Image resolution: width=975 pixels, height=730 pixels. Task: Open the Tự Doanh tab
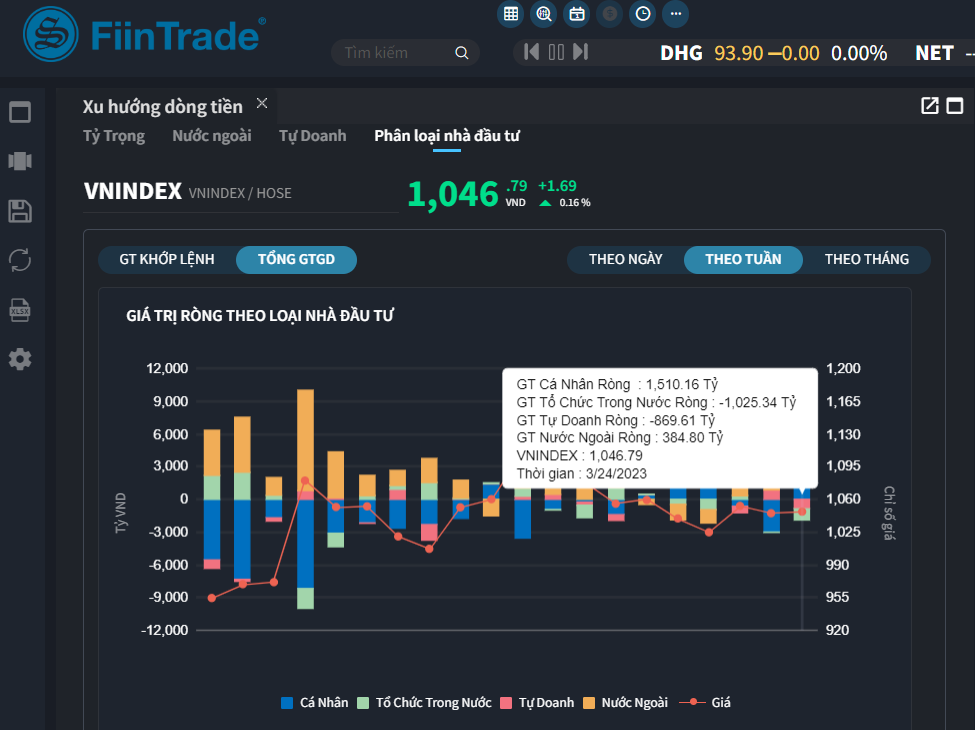[x=312, y=136]
